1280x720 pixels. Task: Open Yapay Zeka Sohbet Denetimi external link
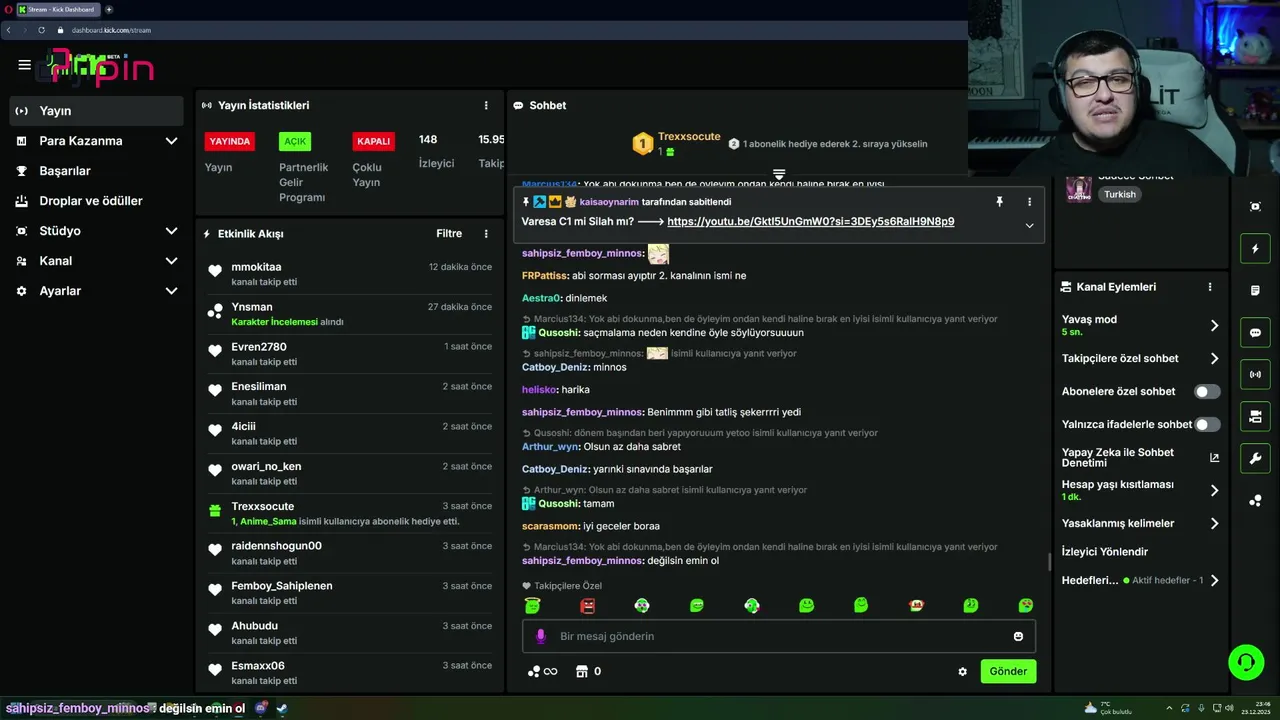coord(1214,458)
